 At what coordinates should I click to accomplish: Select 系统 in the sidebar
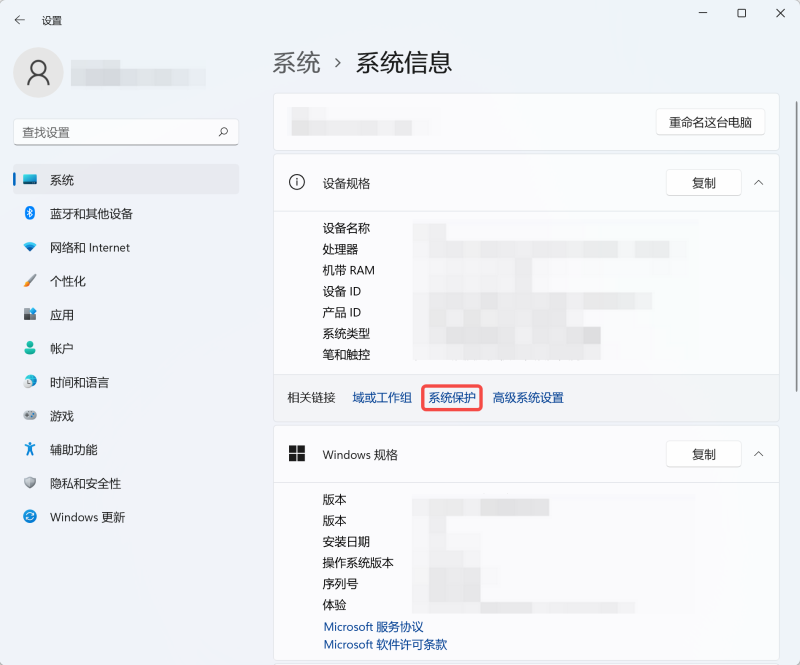point(126,180)
